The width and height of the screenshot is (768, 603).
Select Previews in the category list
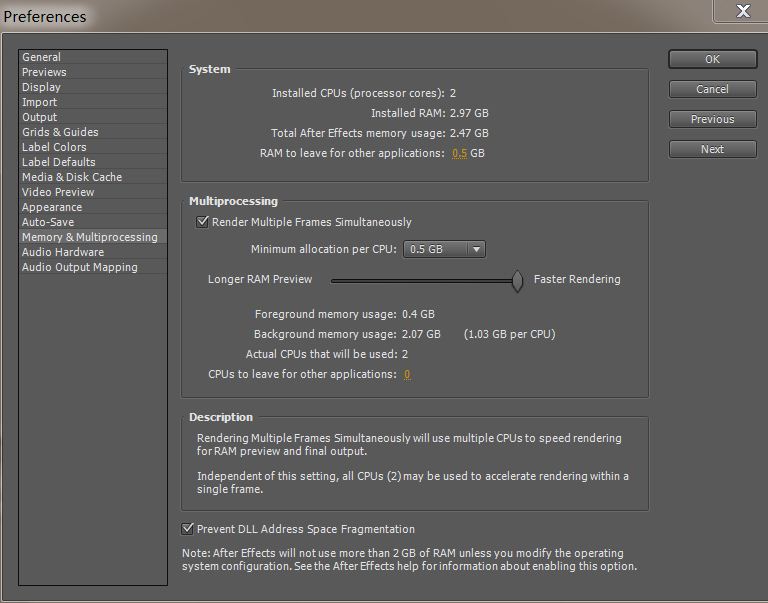[x=93, y=72]
